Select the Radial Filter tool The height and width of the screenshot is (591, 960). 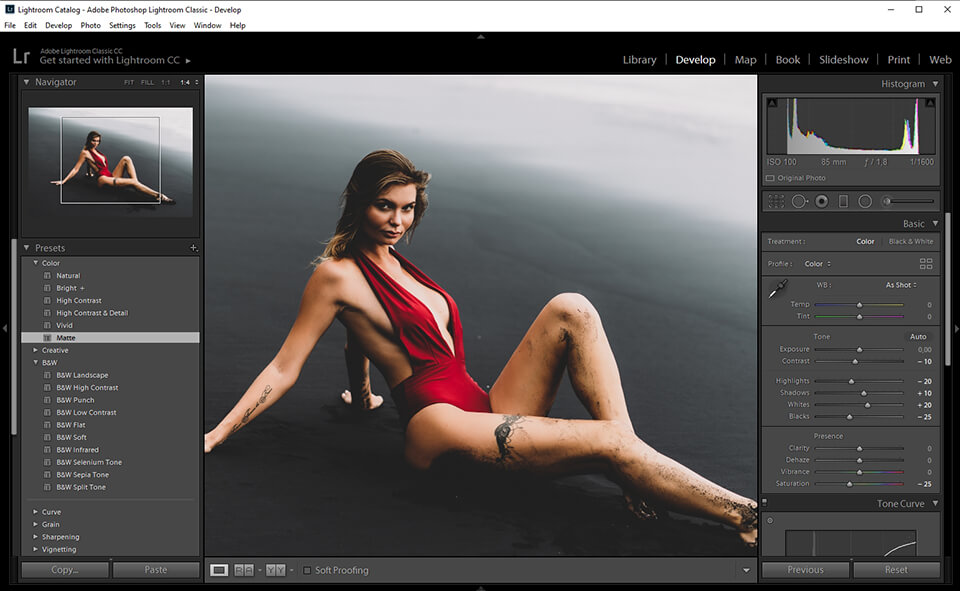(865, 201)
